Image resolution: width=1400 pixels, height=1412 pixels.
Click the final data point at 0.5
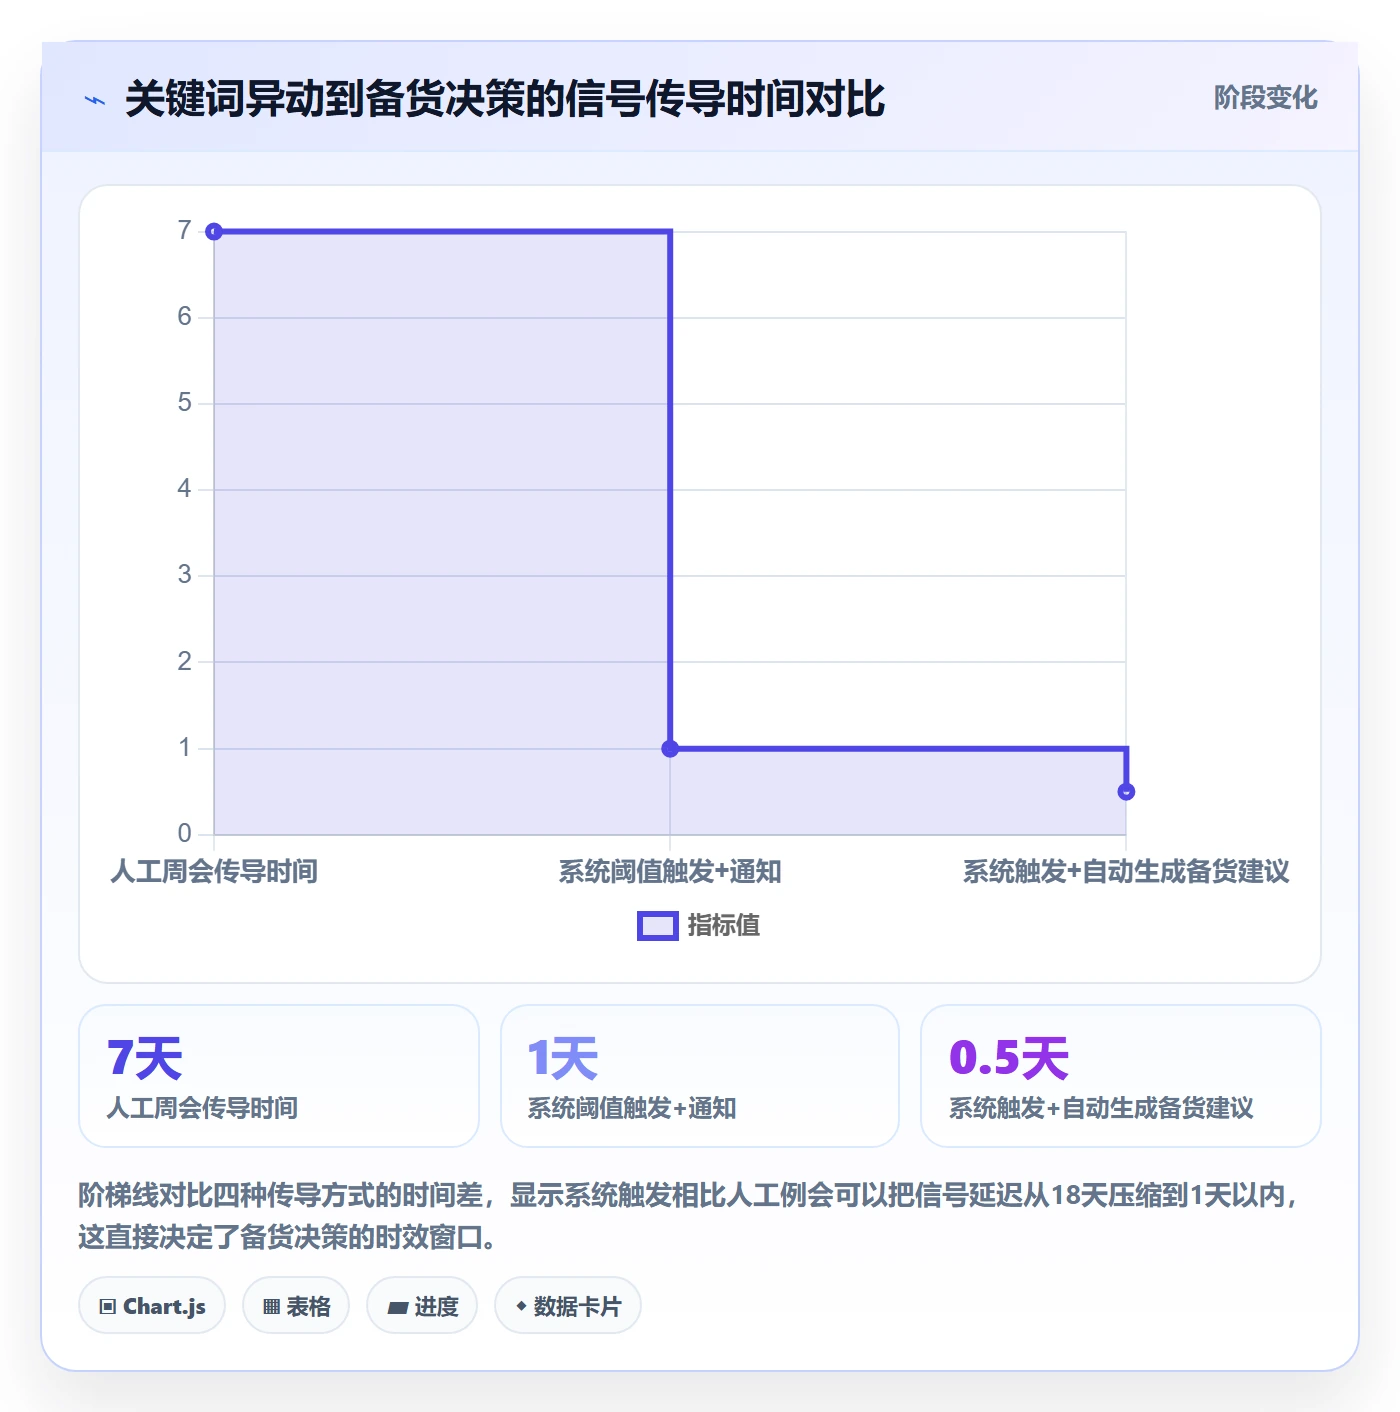click(1126, 792)
